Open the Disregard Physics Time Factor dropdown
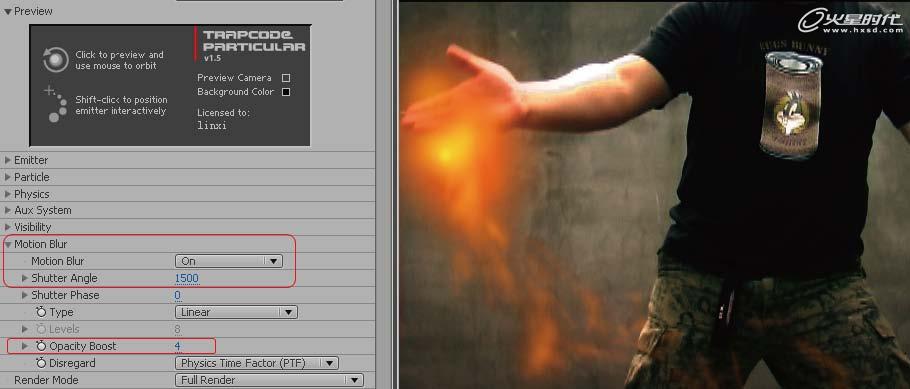The image size is (910, 389). [257, 363]
